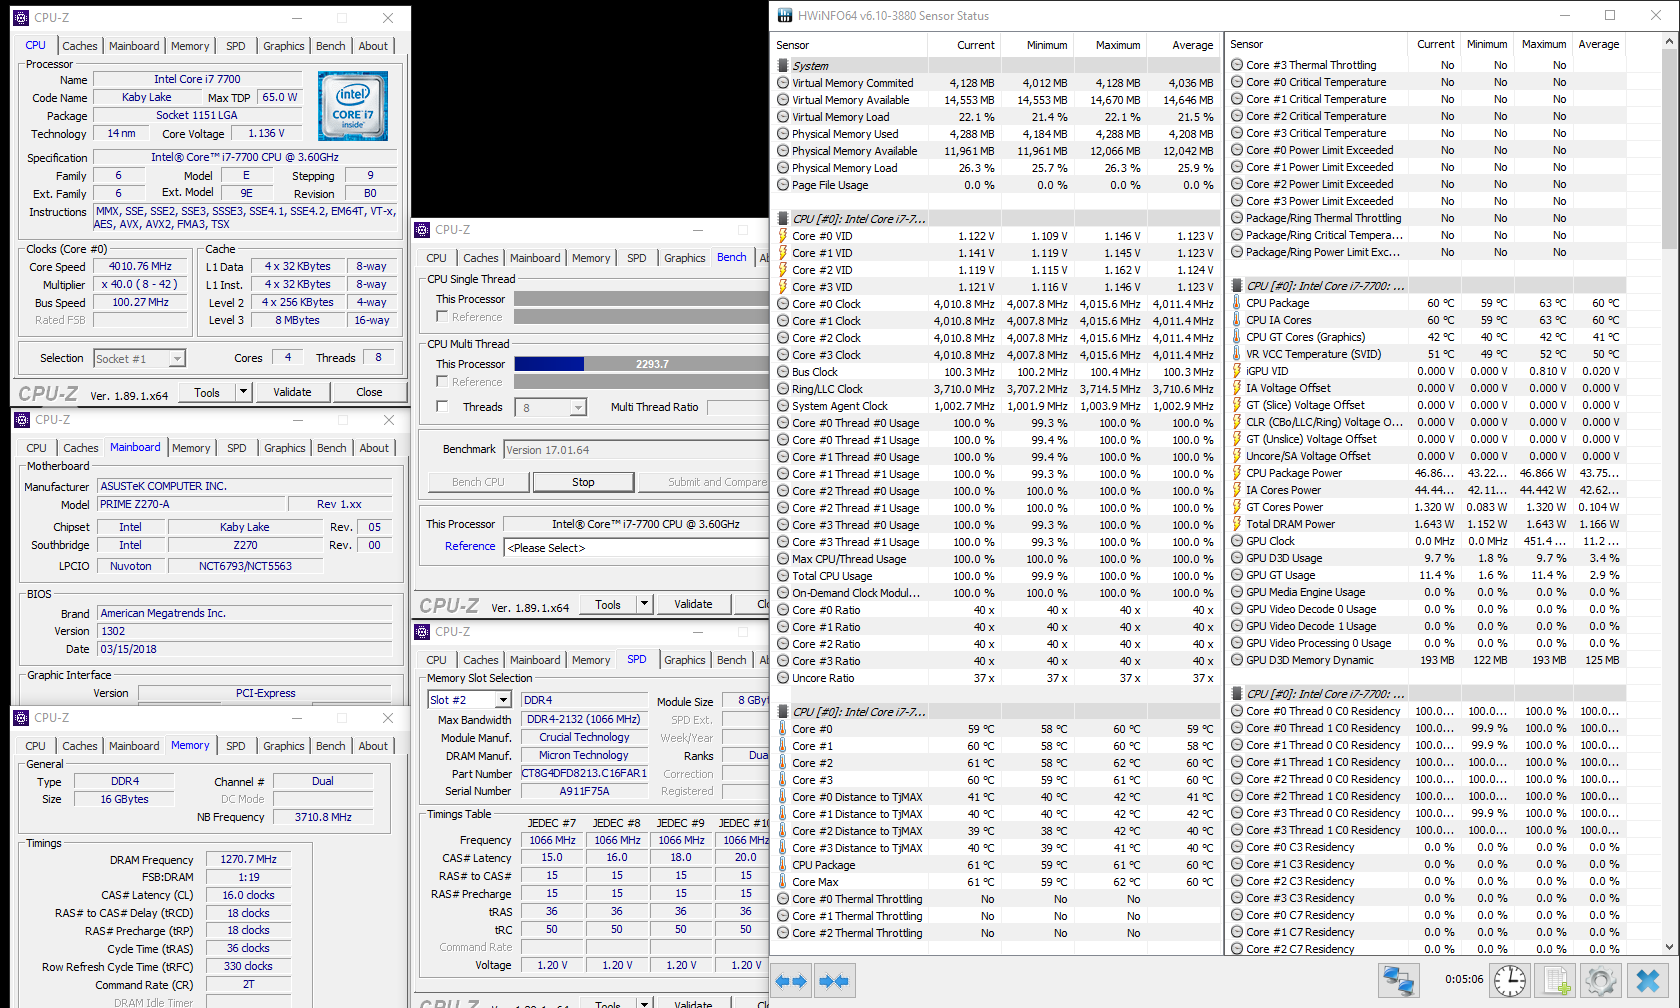Select the sensor icon beside Bus Clock
The image size is (1680, 1008).
click(x=783, y=372)
